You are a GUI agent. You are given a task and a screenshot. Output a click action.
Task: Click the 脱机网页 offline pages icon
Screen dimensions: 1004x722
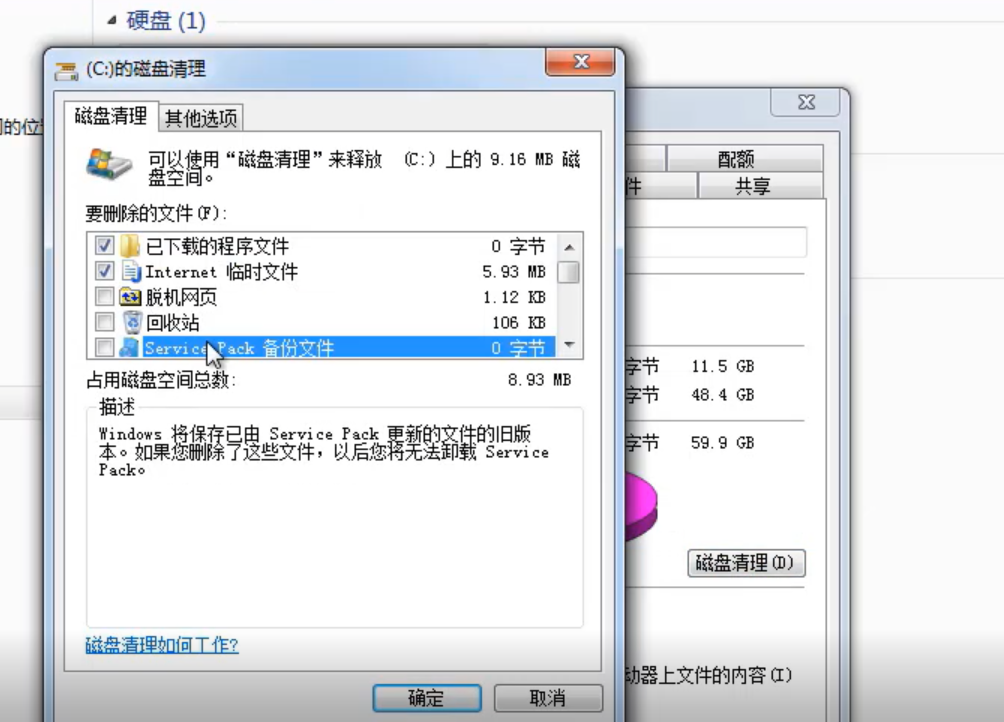[x=130, y=297]
